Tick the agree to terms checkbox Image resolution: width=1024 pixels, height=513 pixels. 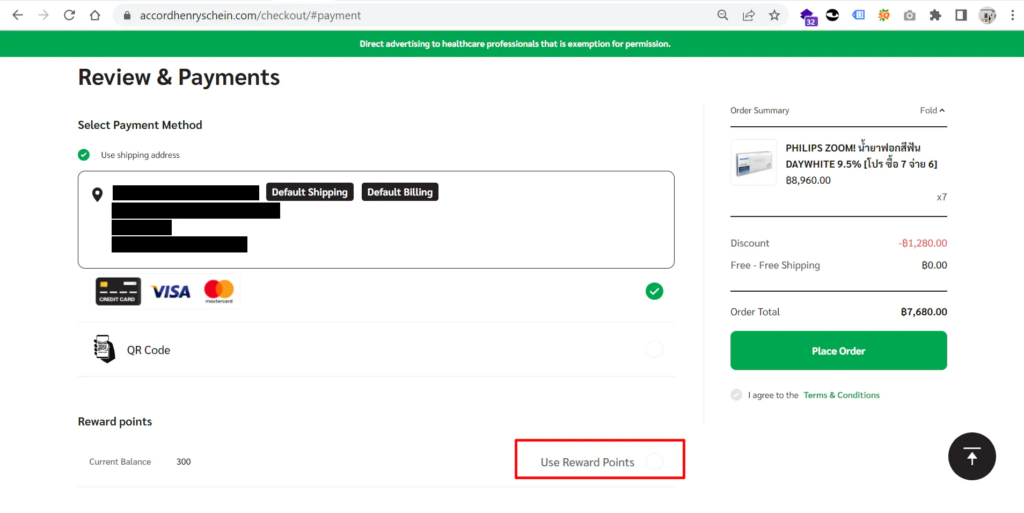point(737,395)
